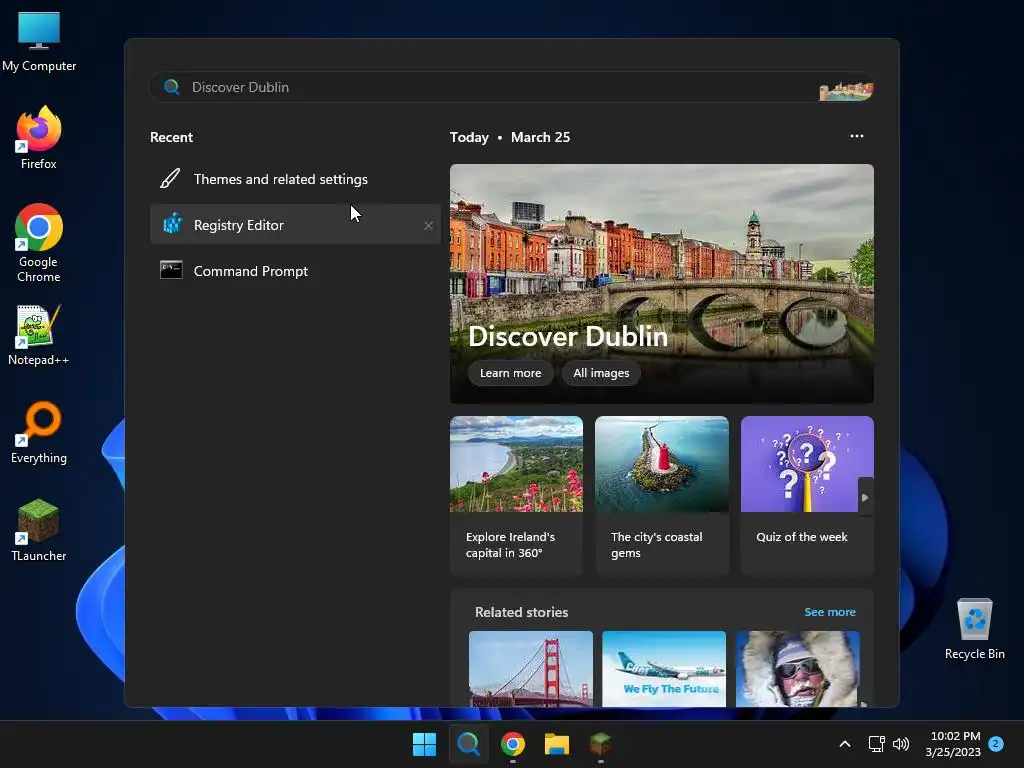Click the Related stories heading
The image size is (1024, 768).
point(522,612)
